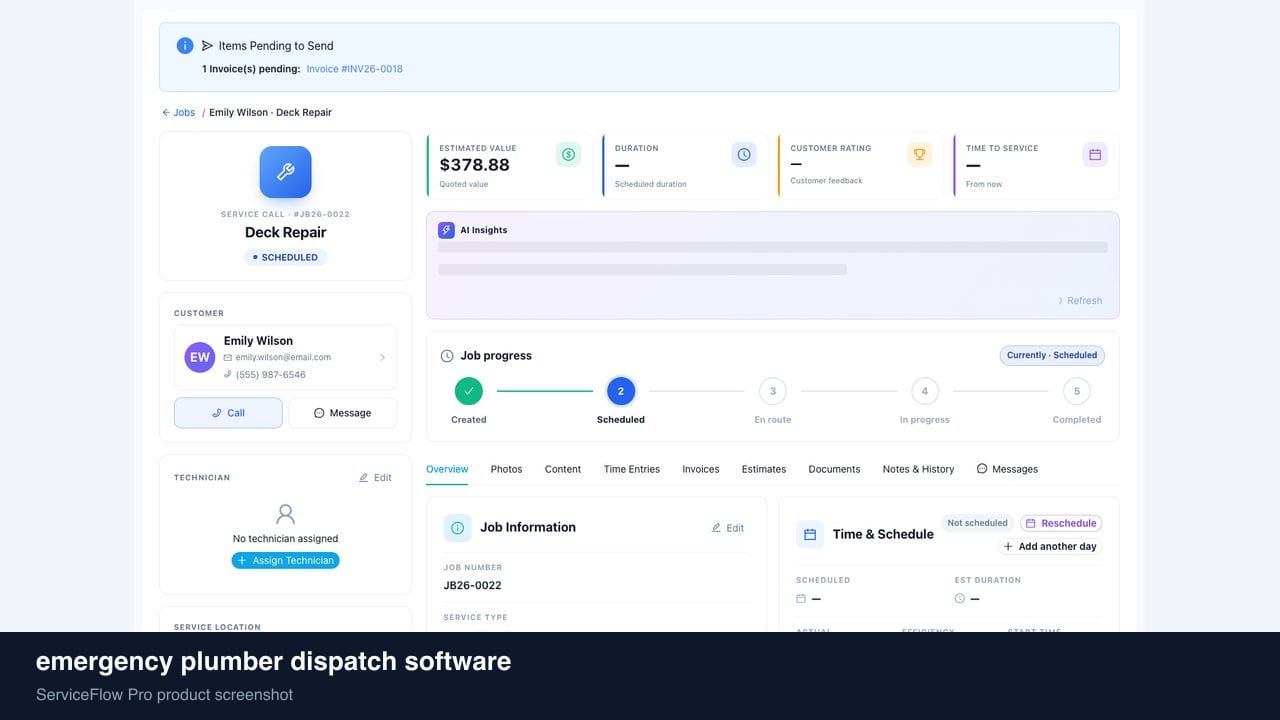This screenshot has height=720, width=1280.
Task: Open the Messages tab
Action: pos(1007,469)
